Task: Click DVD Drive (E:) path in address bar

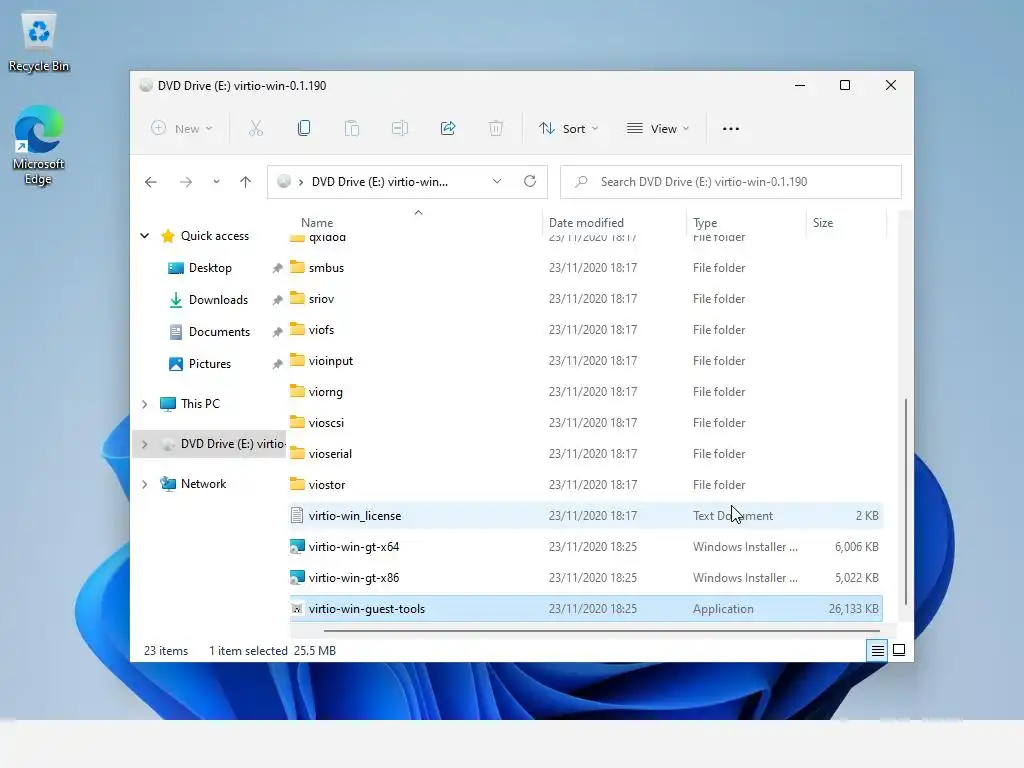Action: [x=379, y=182]
